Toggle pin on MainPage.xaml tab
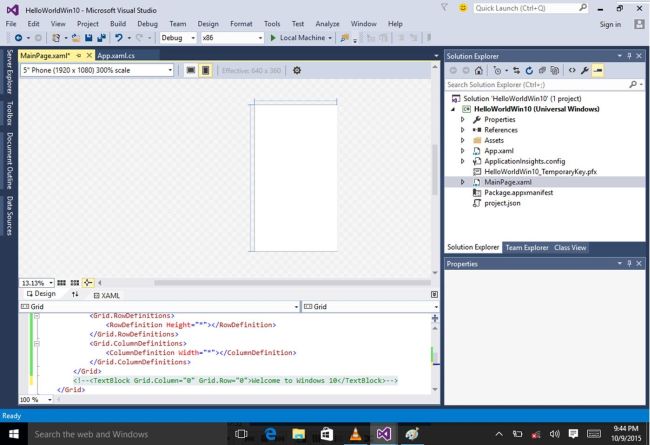Image resolution: width=650 pixels, height=445 pixels. 79,56
